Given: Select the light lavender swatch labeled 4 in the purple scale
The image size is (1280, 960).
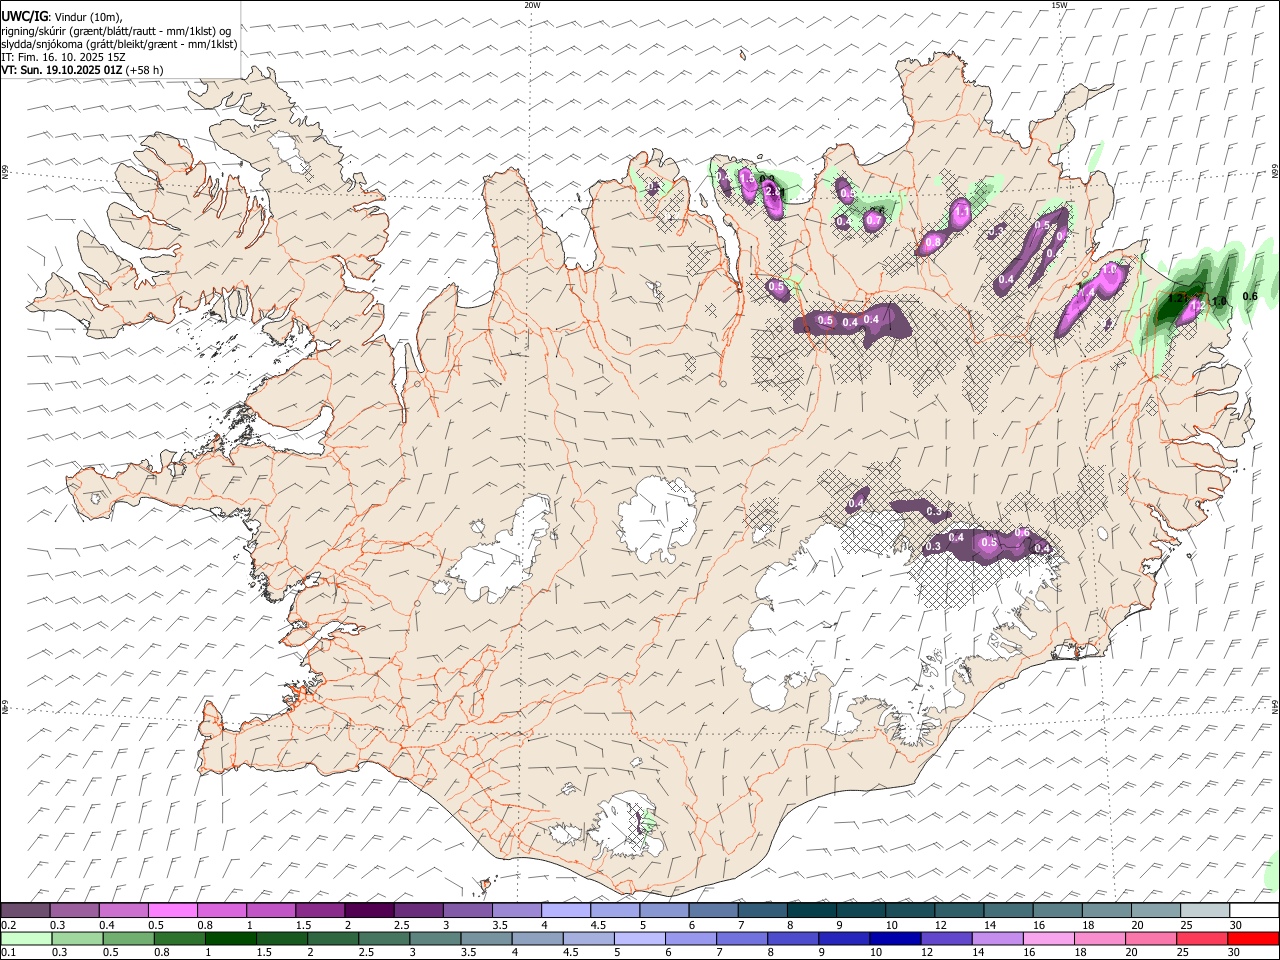Looking at the screenshot, I should (565, 910).
